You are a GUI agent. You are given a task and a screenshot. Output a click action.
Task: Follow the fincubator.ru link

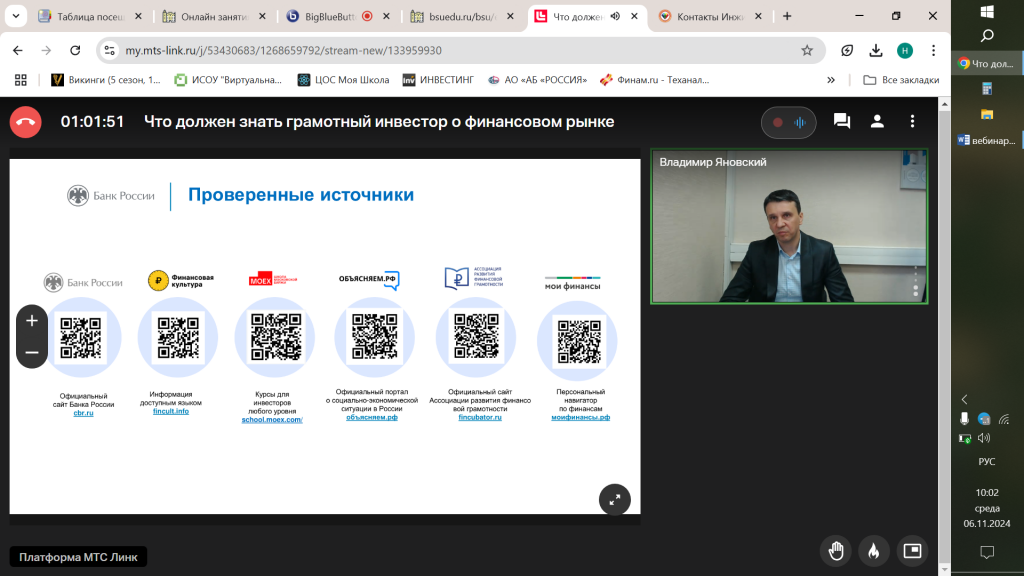(x=480, y=417)
